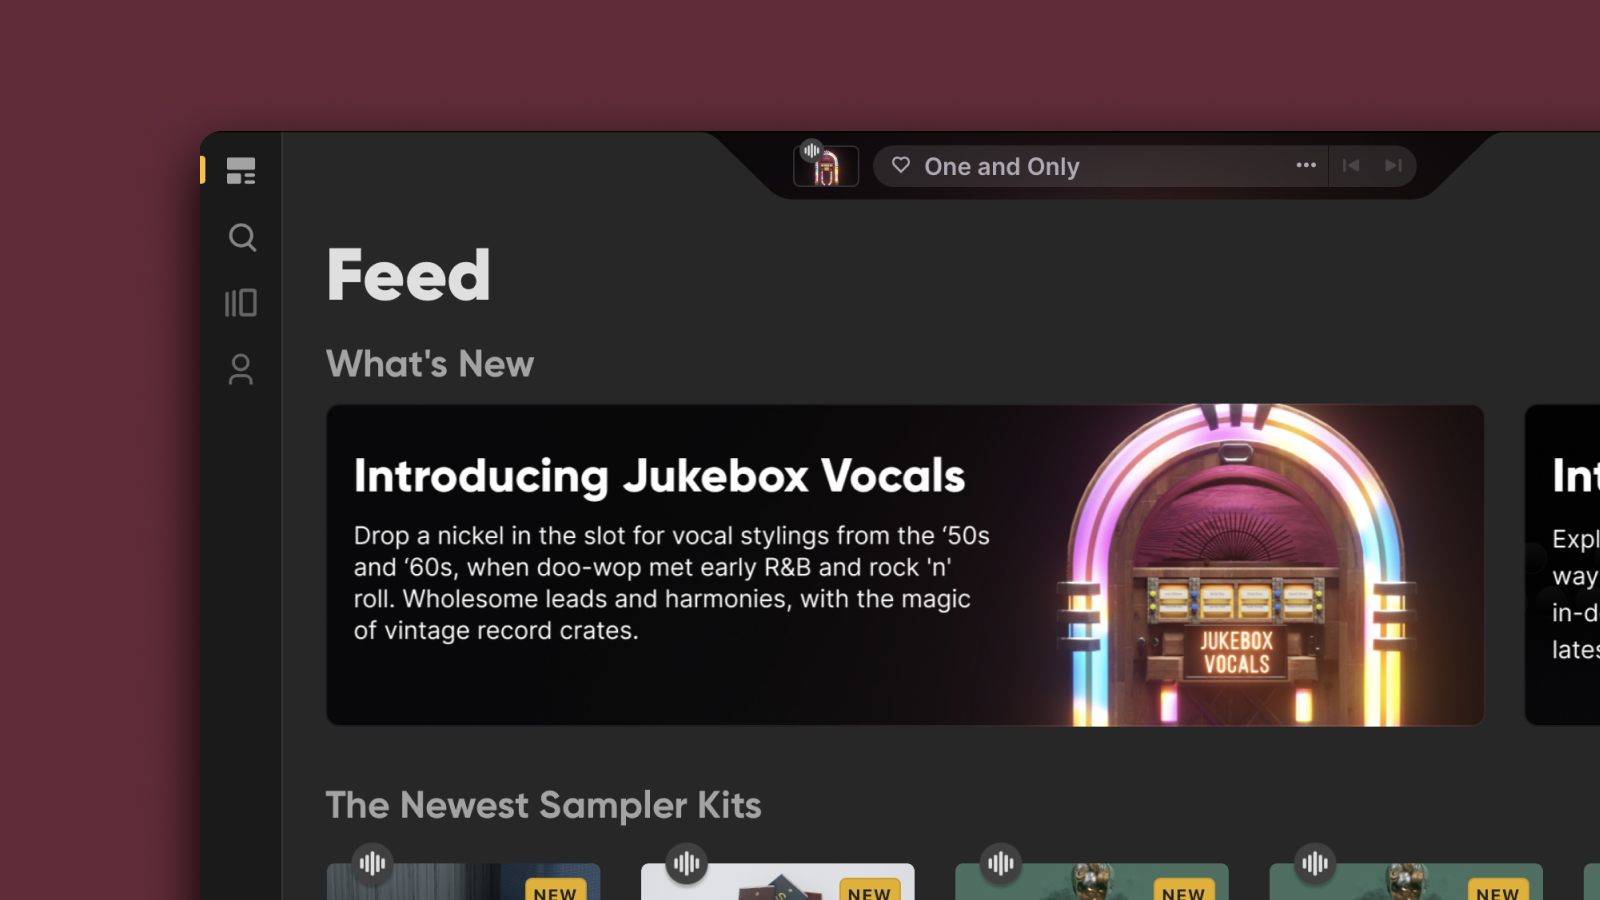1600x900 pixels.
Task: Open the Feed dashboard icon in sidebar
Action: point(241,171)
